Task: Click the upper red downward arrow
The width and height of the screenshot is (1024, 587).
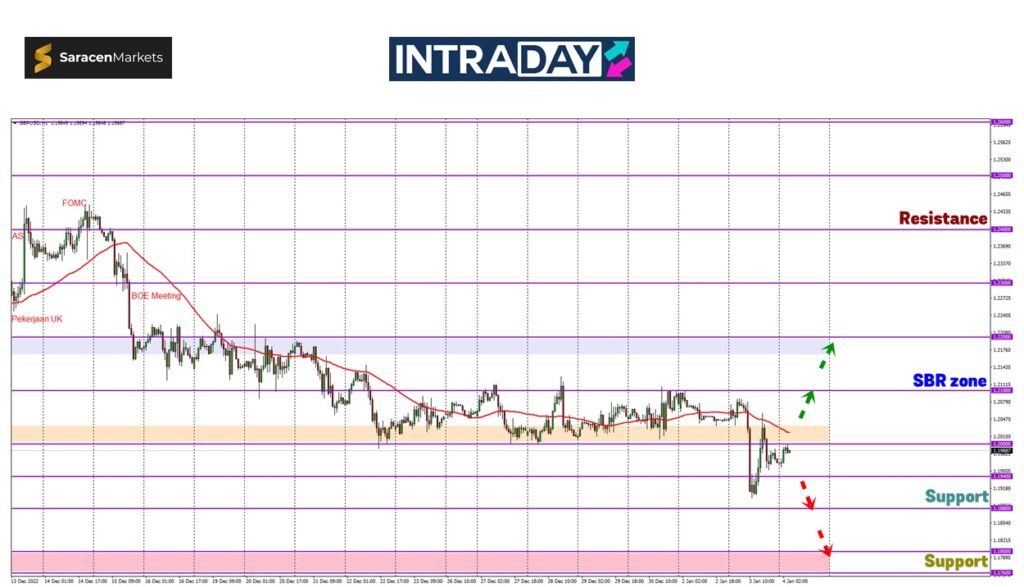Action: point(804,493)
